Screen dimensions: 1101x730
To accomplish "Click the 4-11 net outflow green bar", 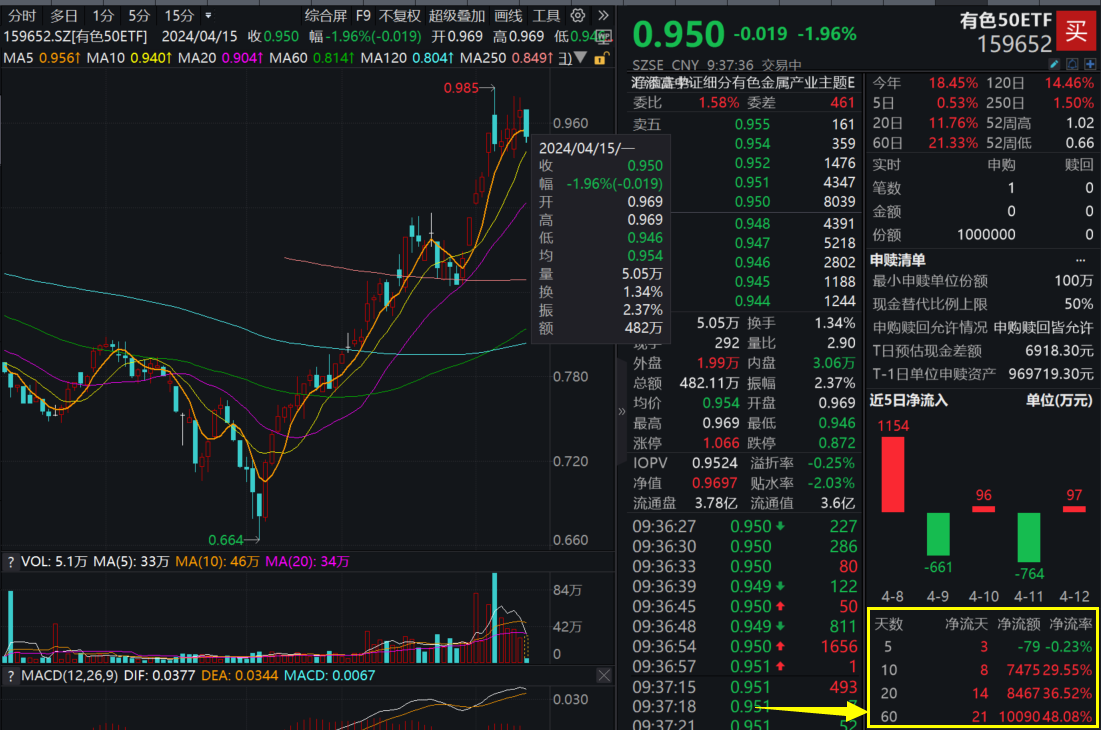I will 1029,537.
